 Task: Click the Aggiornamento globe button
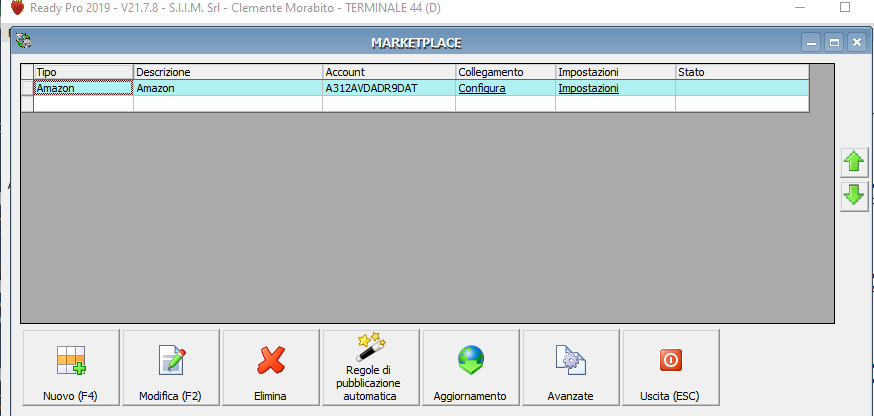pyautogui.click(x=471, y=367)
